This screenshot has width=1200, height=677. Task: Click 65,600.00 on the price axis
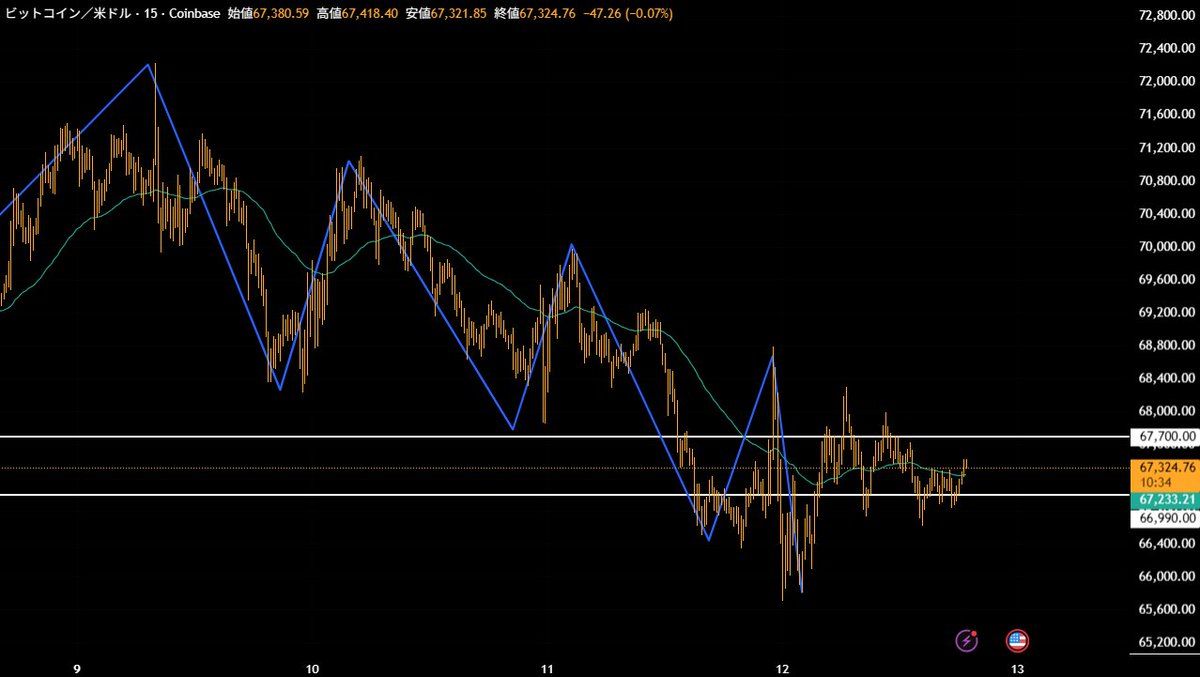pyautogui.click(x=1166, y=609)
